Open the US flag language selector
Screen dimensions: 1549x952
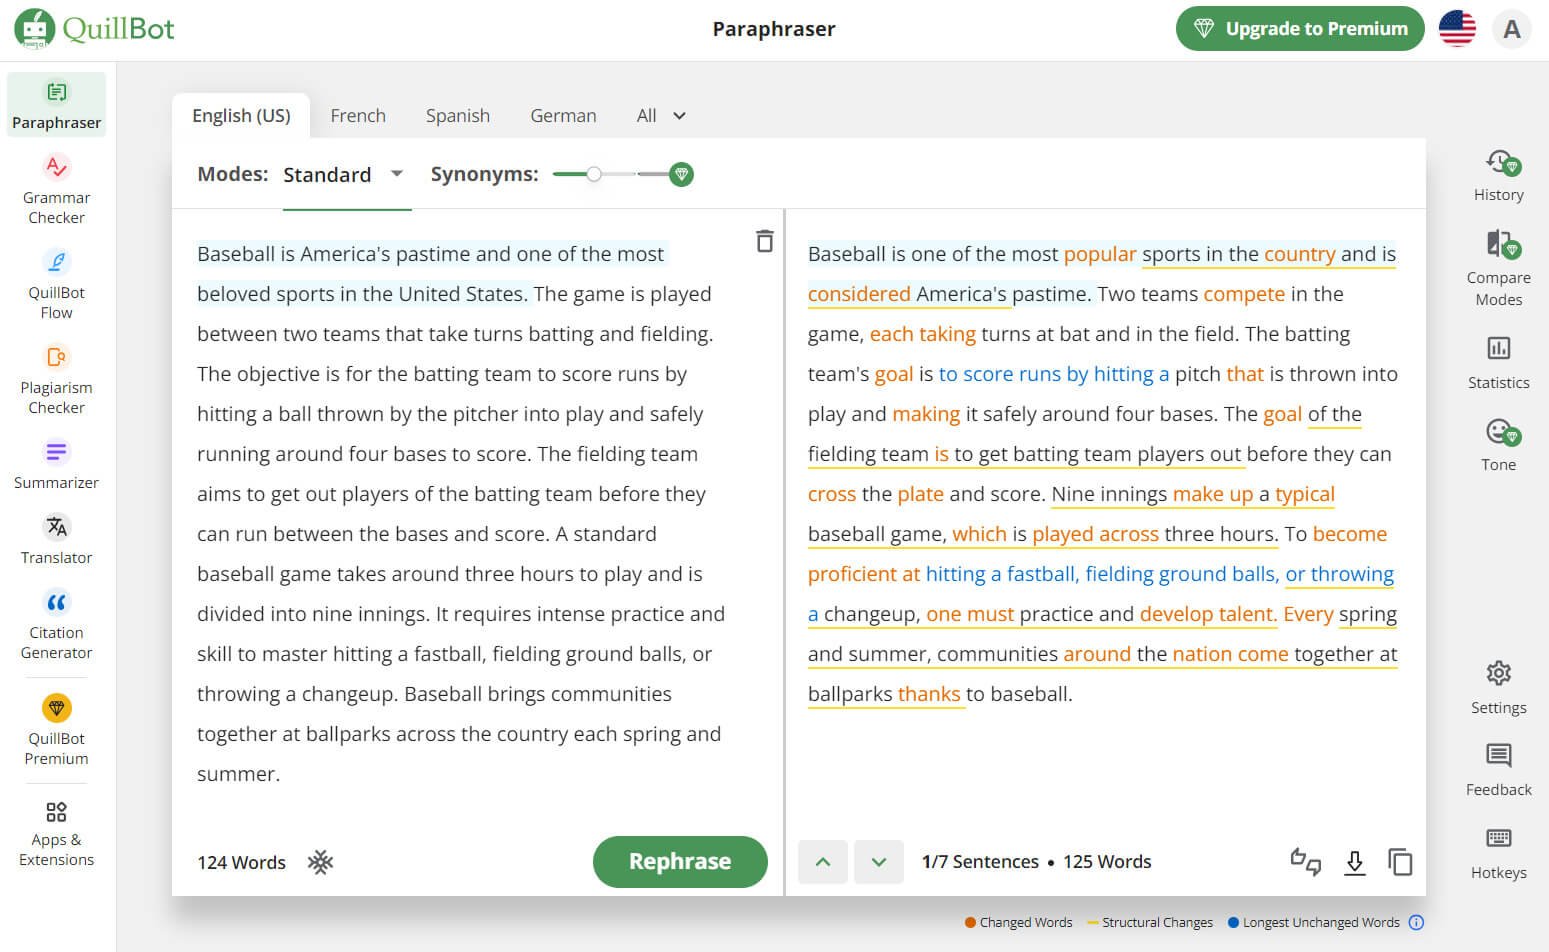(x=1457, y=29)
